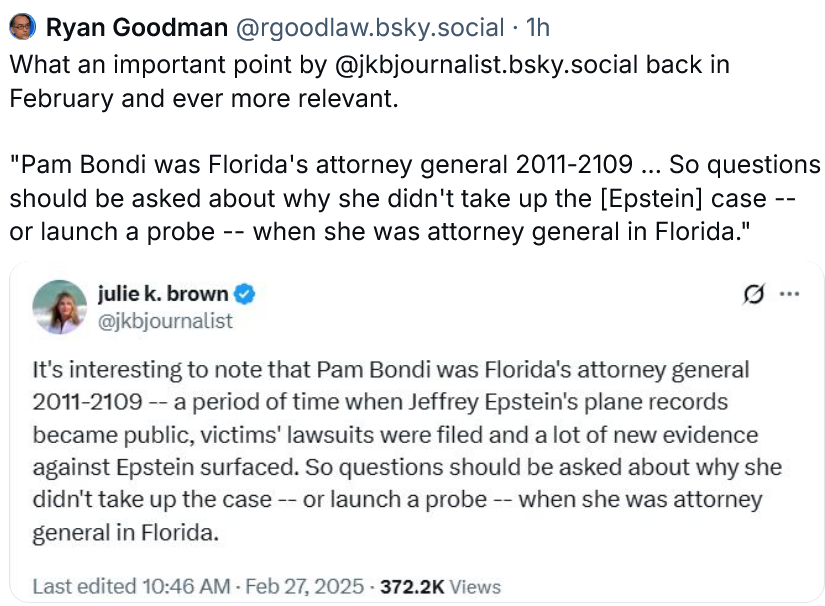825x606 pixels.
Task: Open the @rgoodlaw.bsky.social handle
Action: (x=370, y=27)
